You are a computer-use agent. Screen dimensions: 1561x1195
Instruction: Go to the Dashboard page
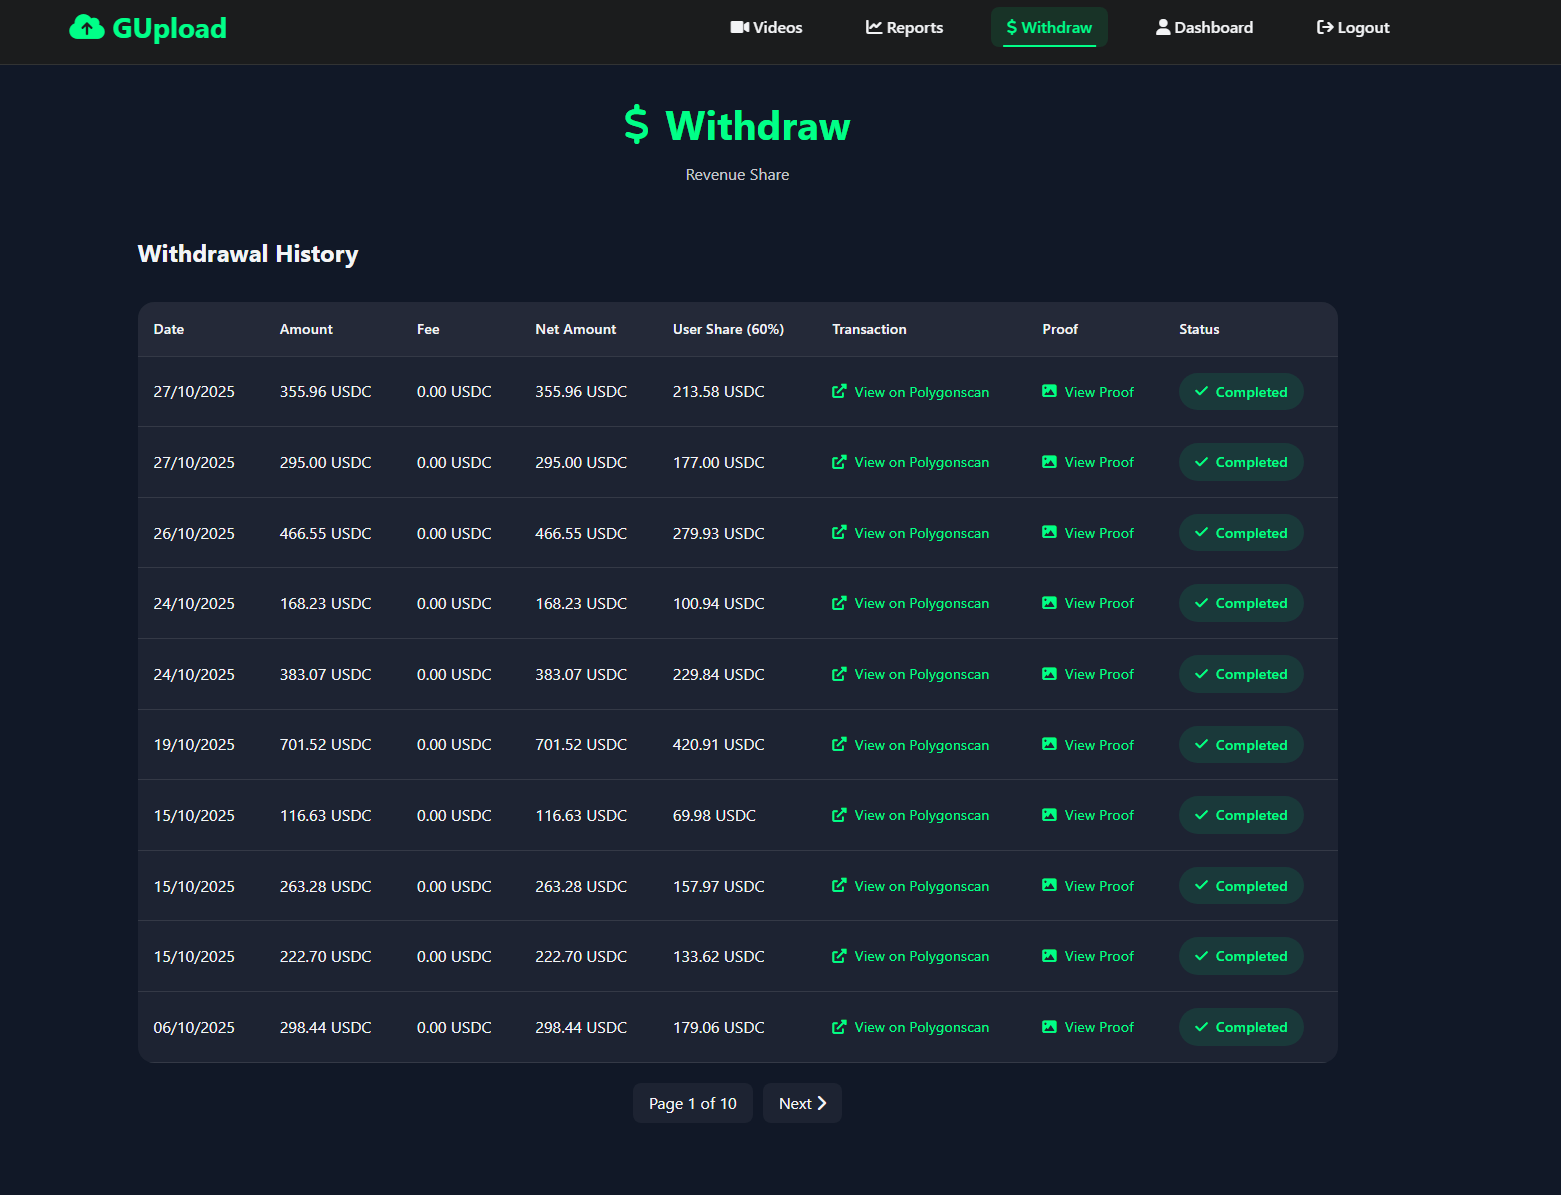point(1204,28)
